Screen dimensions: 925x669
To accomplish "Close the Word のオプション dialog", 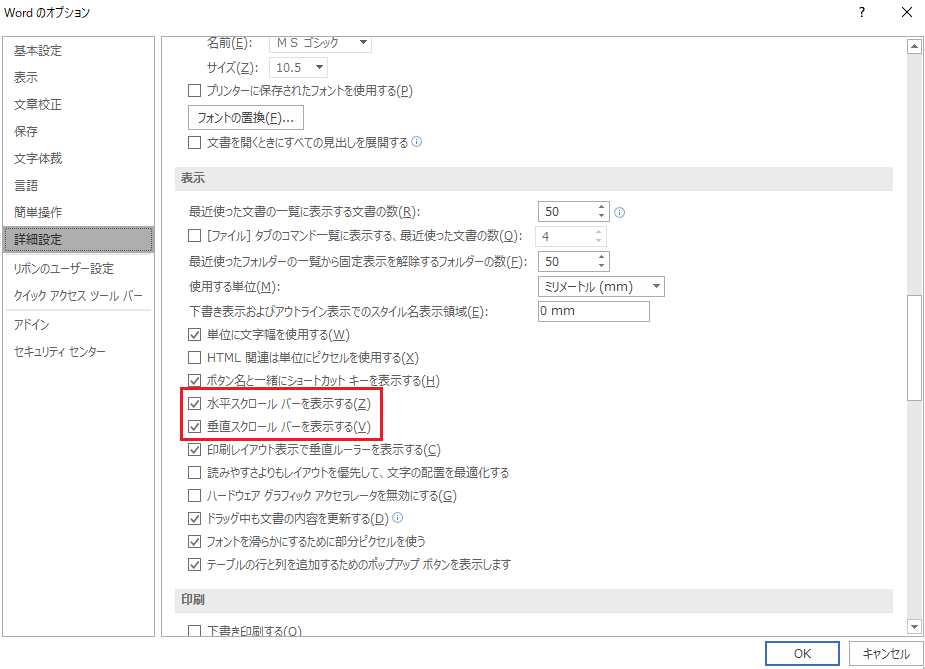I will click(x=907, y=12).
